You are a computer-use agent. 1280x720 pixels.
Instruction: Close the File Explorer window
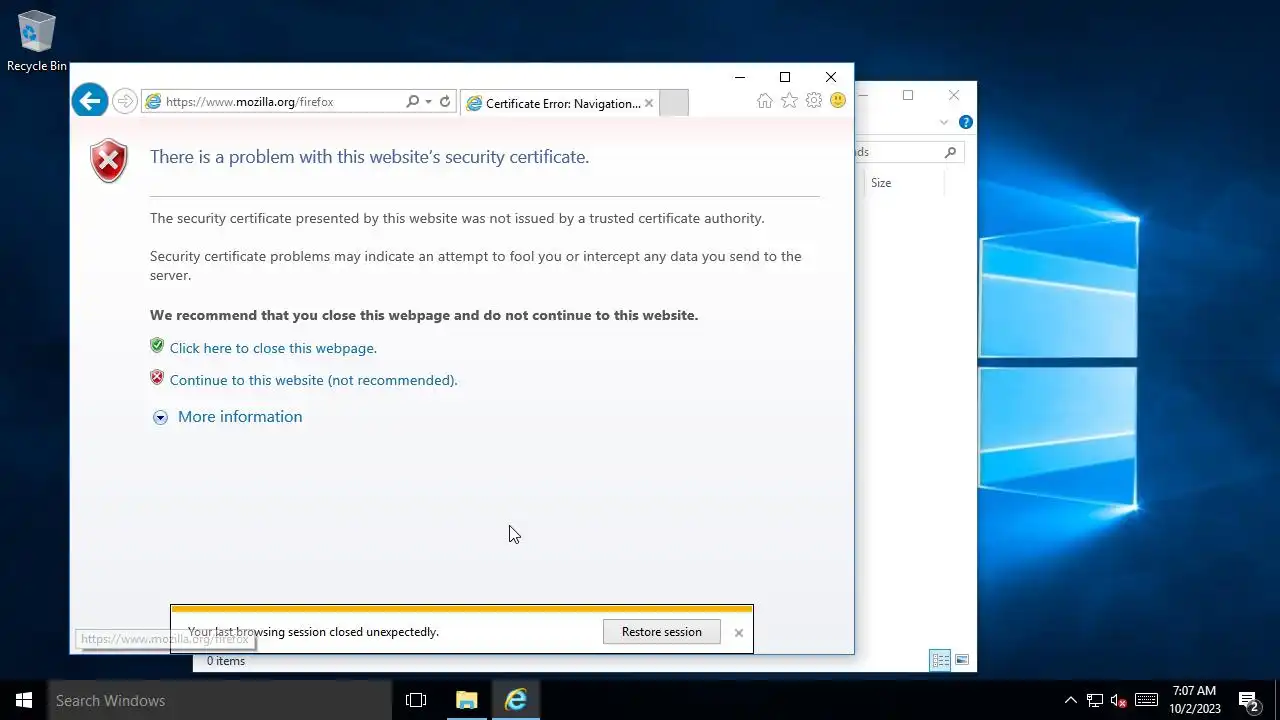(x=954, y=95)
